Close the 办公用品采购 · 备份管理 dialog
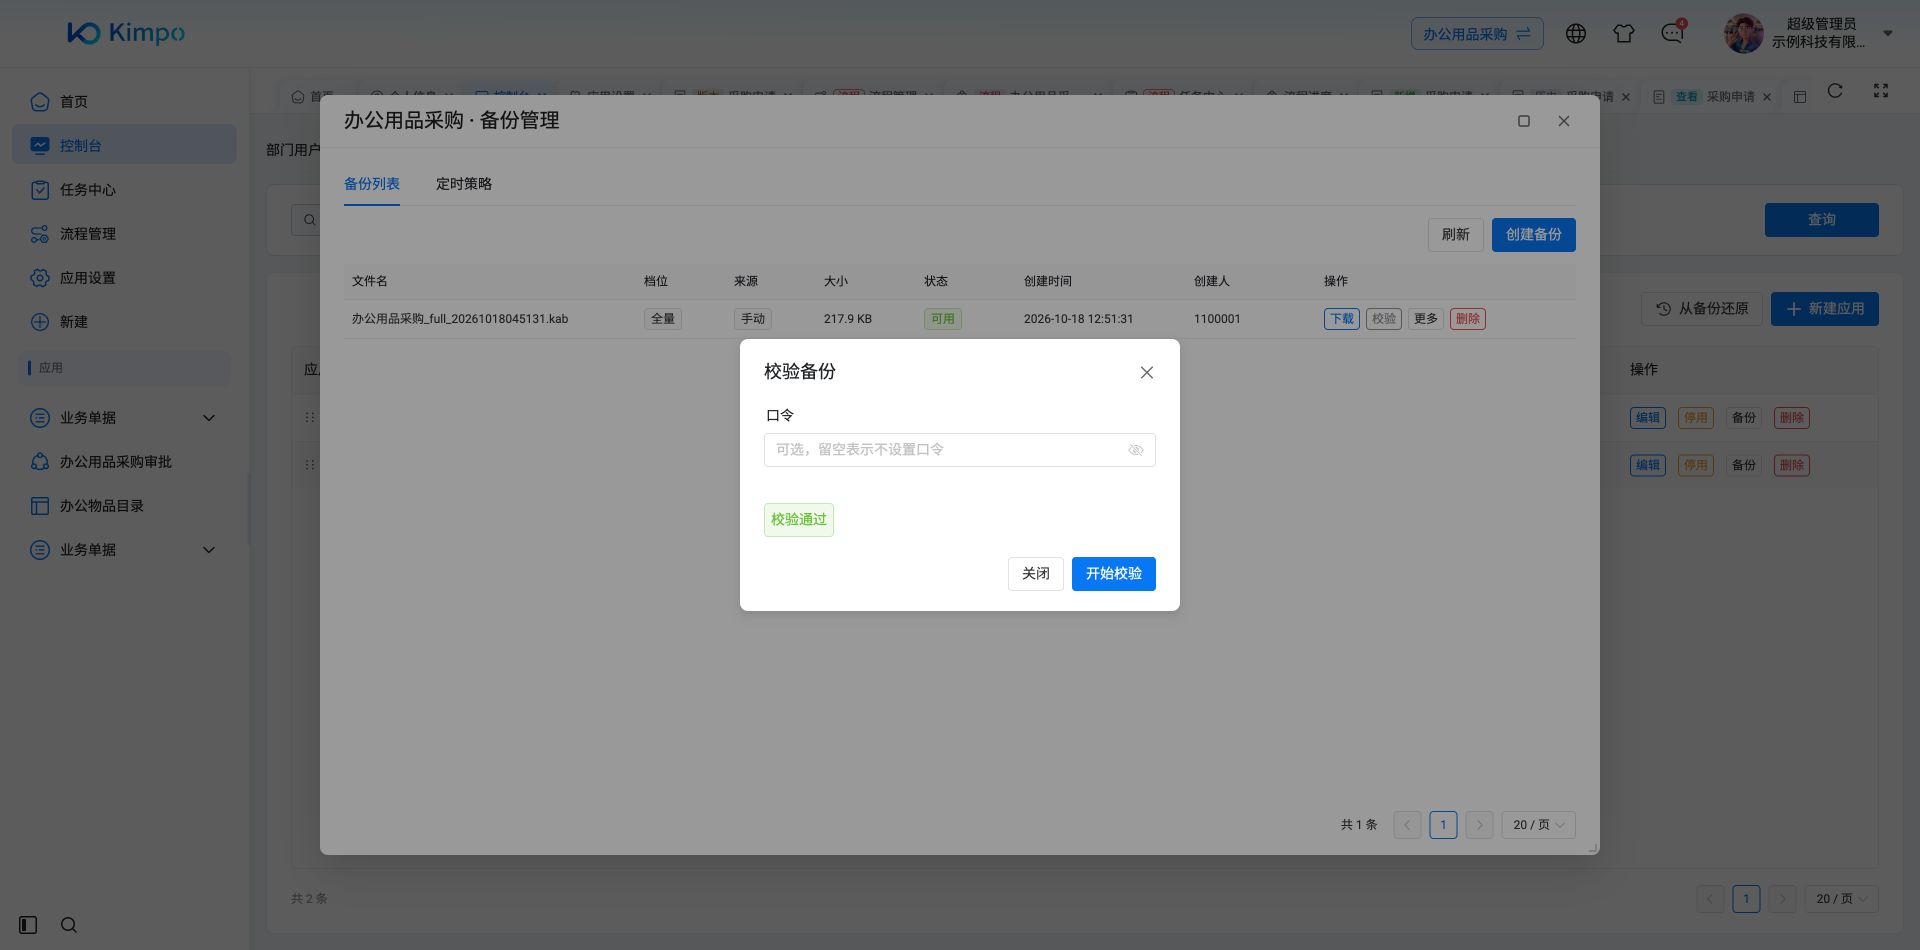 (1564, 121)
